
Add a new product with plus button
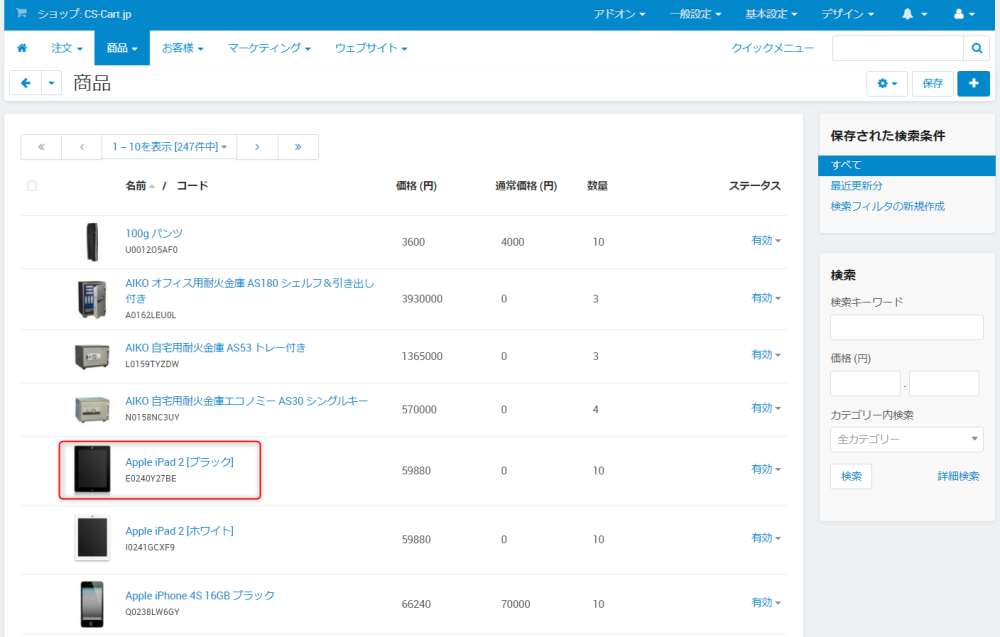973,84
